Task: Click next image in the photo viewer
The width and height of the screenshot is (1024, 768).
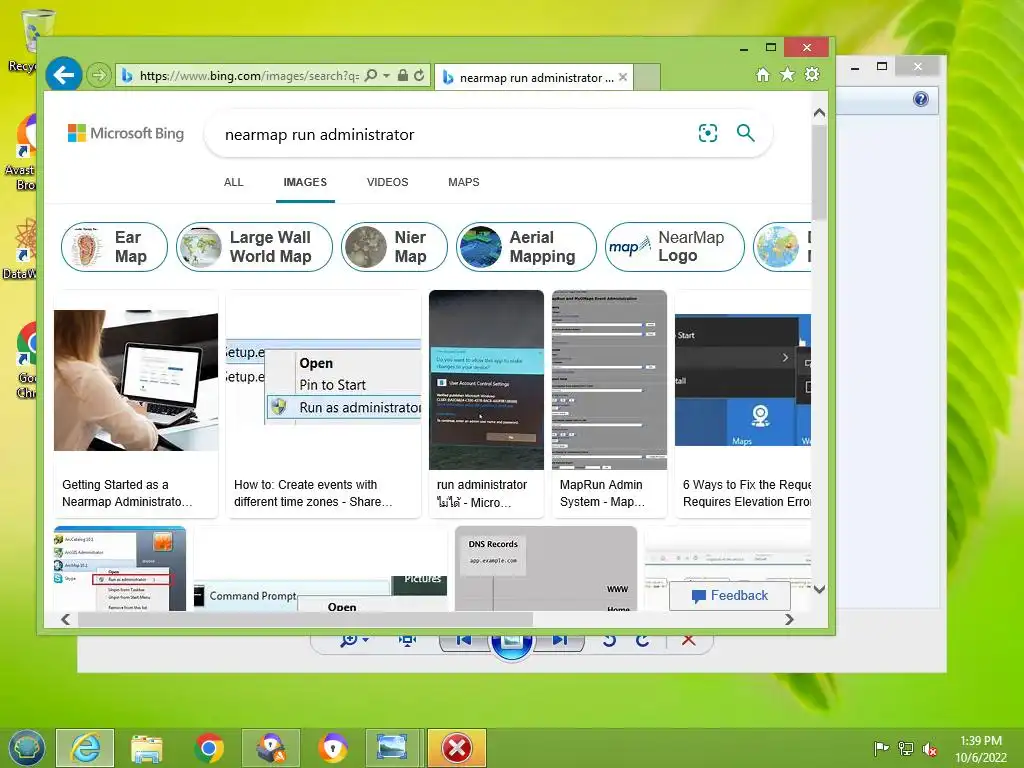Action: [560, 641]
